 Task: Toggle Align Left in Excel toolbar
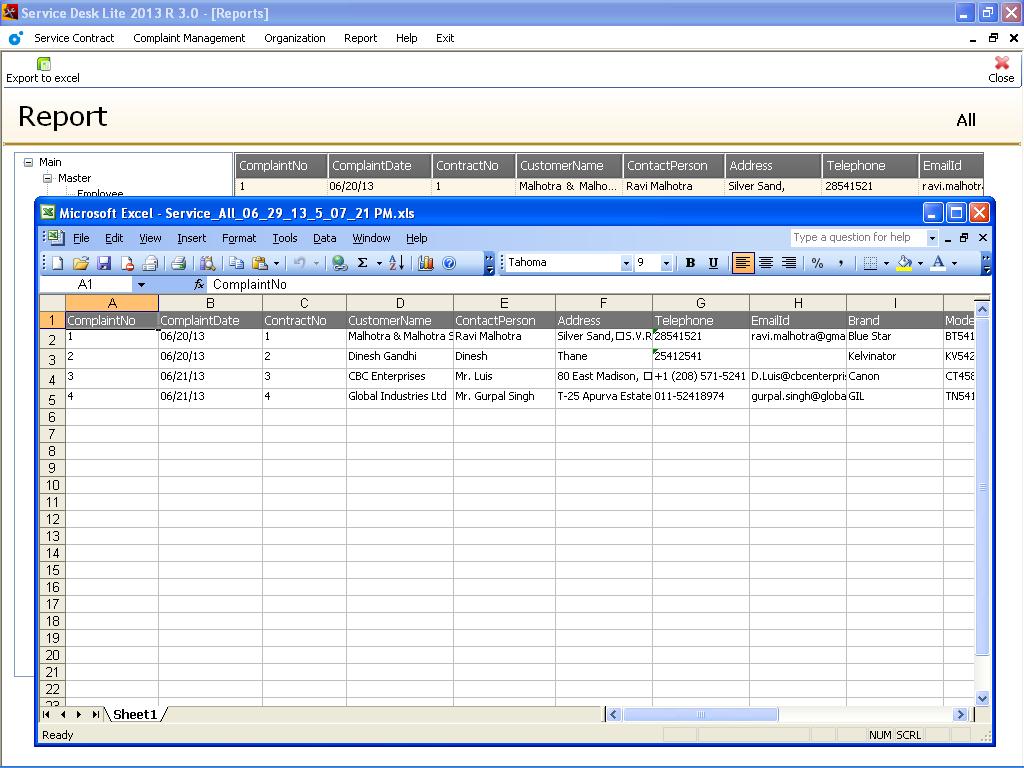tap(743, 263)
